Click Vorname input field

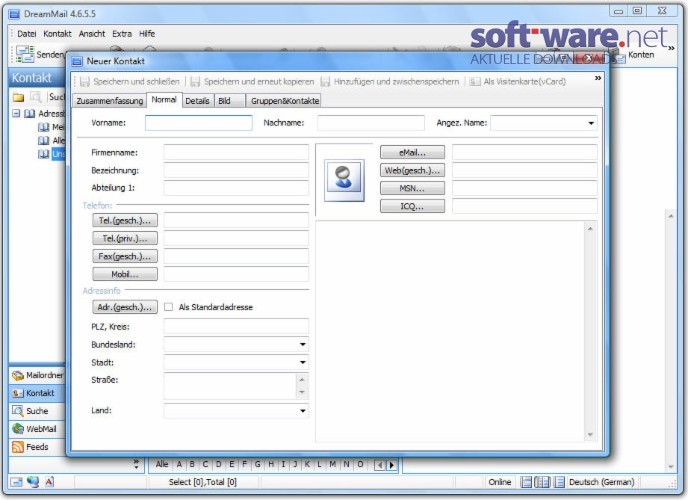pyautogui.click(x=199, y=123)
